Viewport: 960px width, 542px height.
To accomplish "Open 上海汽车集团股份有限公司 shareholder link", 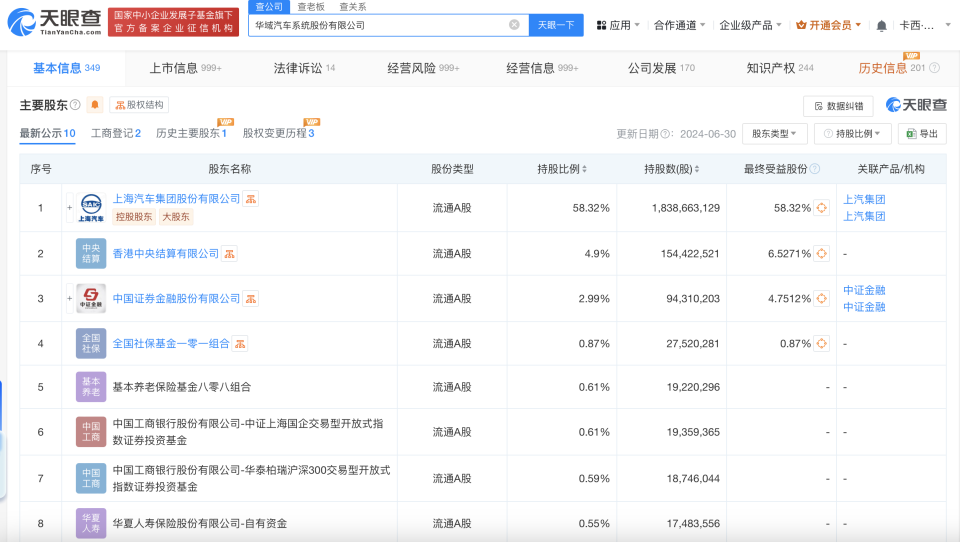I will 176,199.
